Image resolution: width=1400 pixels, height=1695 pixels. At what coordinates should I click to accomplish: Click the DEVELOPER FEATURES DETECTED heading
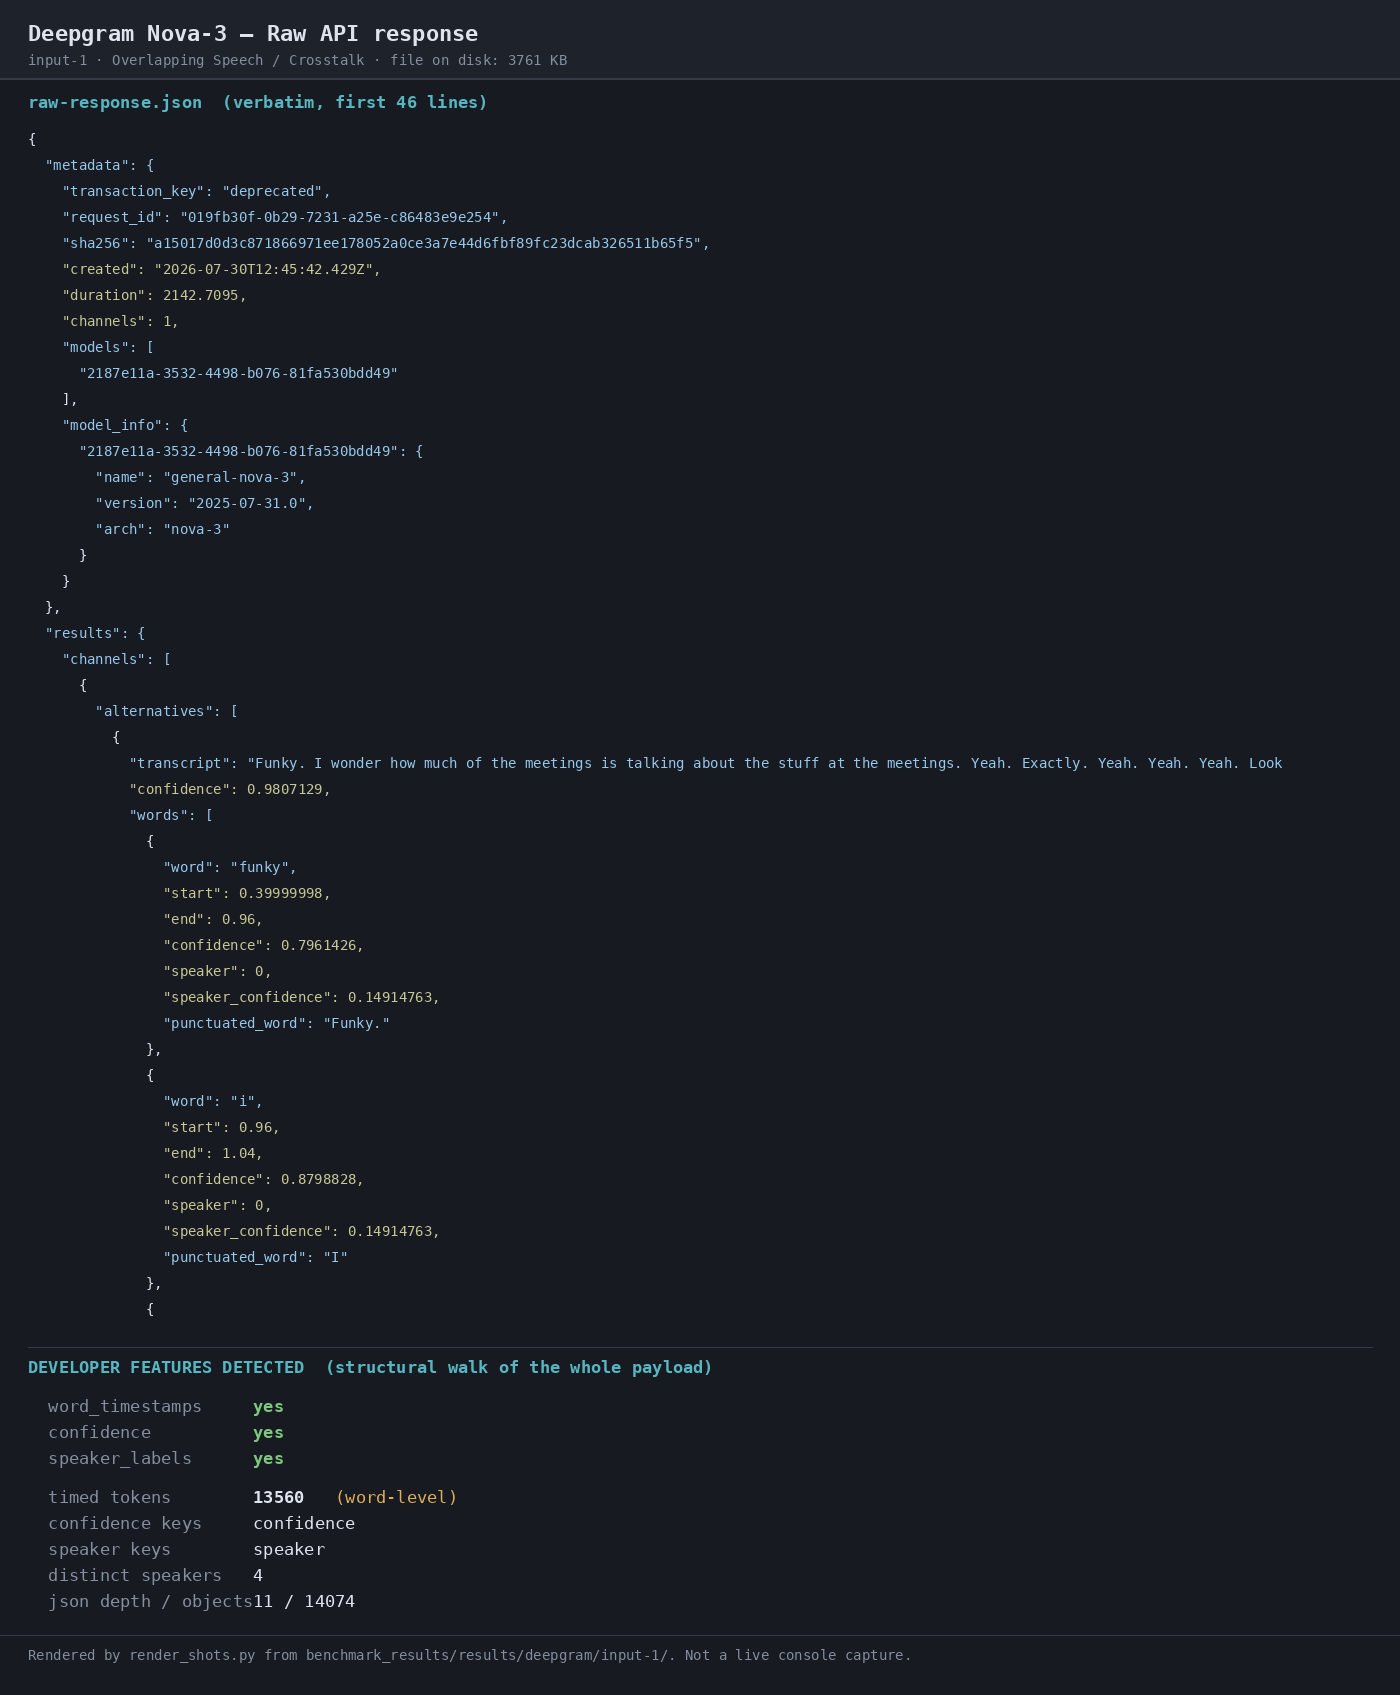click(166, 1367)
